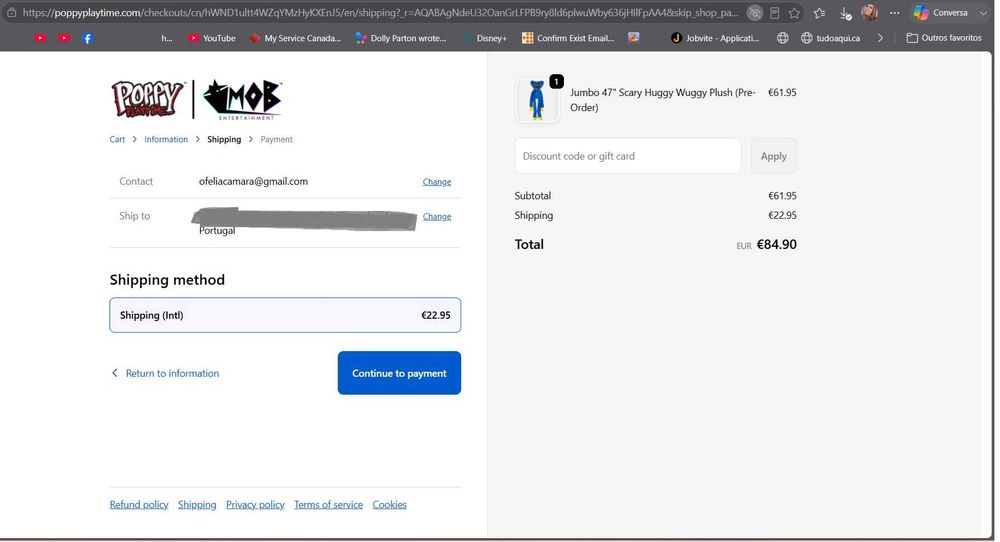This screenshot has width=1000, height=542.
Task: Click the MOB Entertainment logo
Action: 242,99
